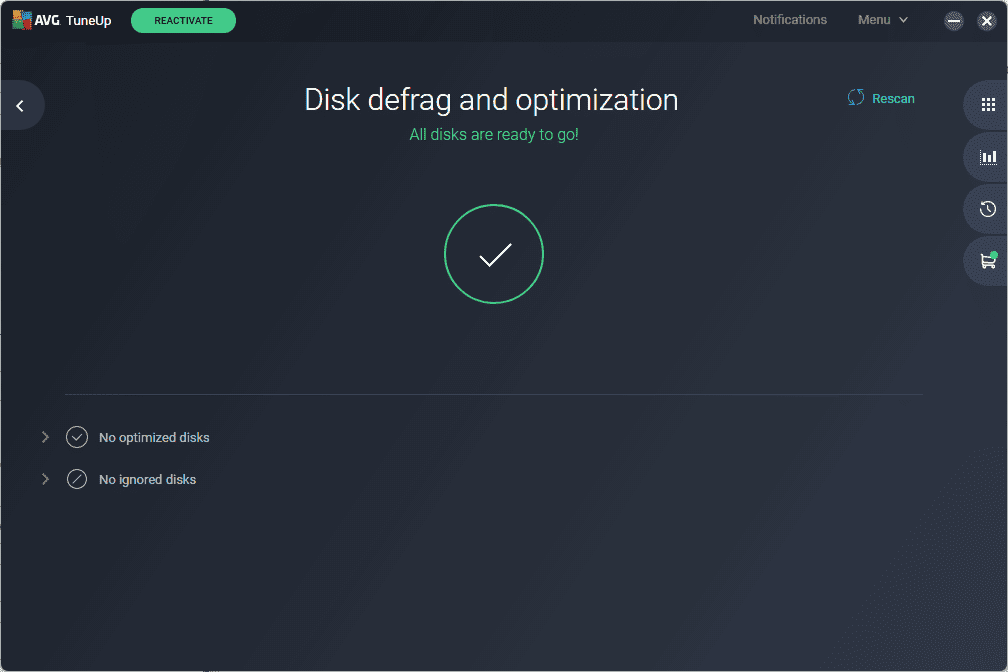Open the history clock icon
The height and width of the screenshot is (672, 1008).
[x=988, y=209]
